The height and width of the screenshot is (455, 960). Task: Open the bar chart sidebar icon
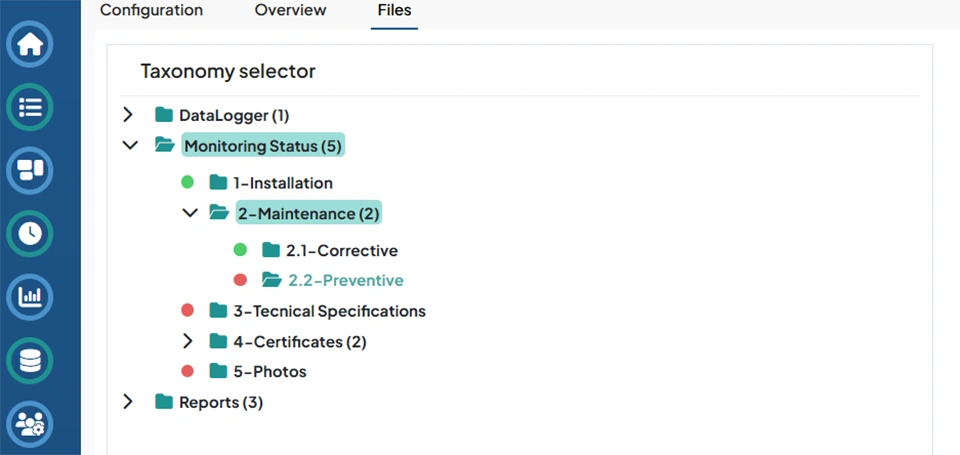click(30, 296)
